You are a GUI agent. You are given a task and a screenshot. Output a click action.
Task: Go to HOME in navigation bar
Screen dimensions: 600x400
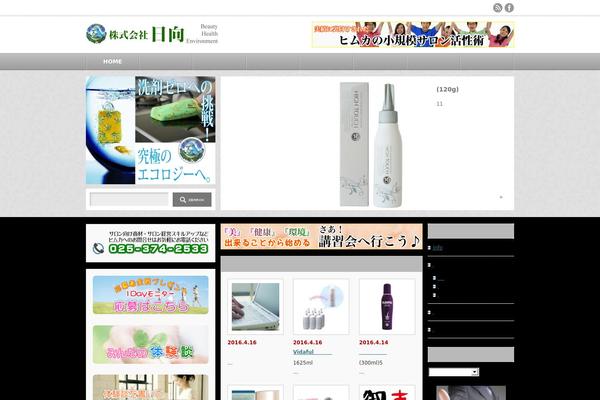[112, 61]
